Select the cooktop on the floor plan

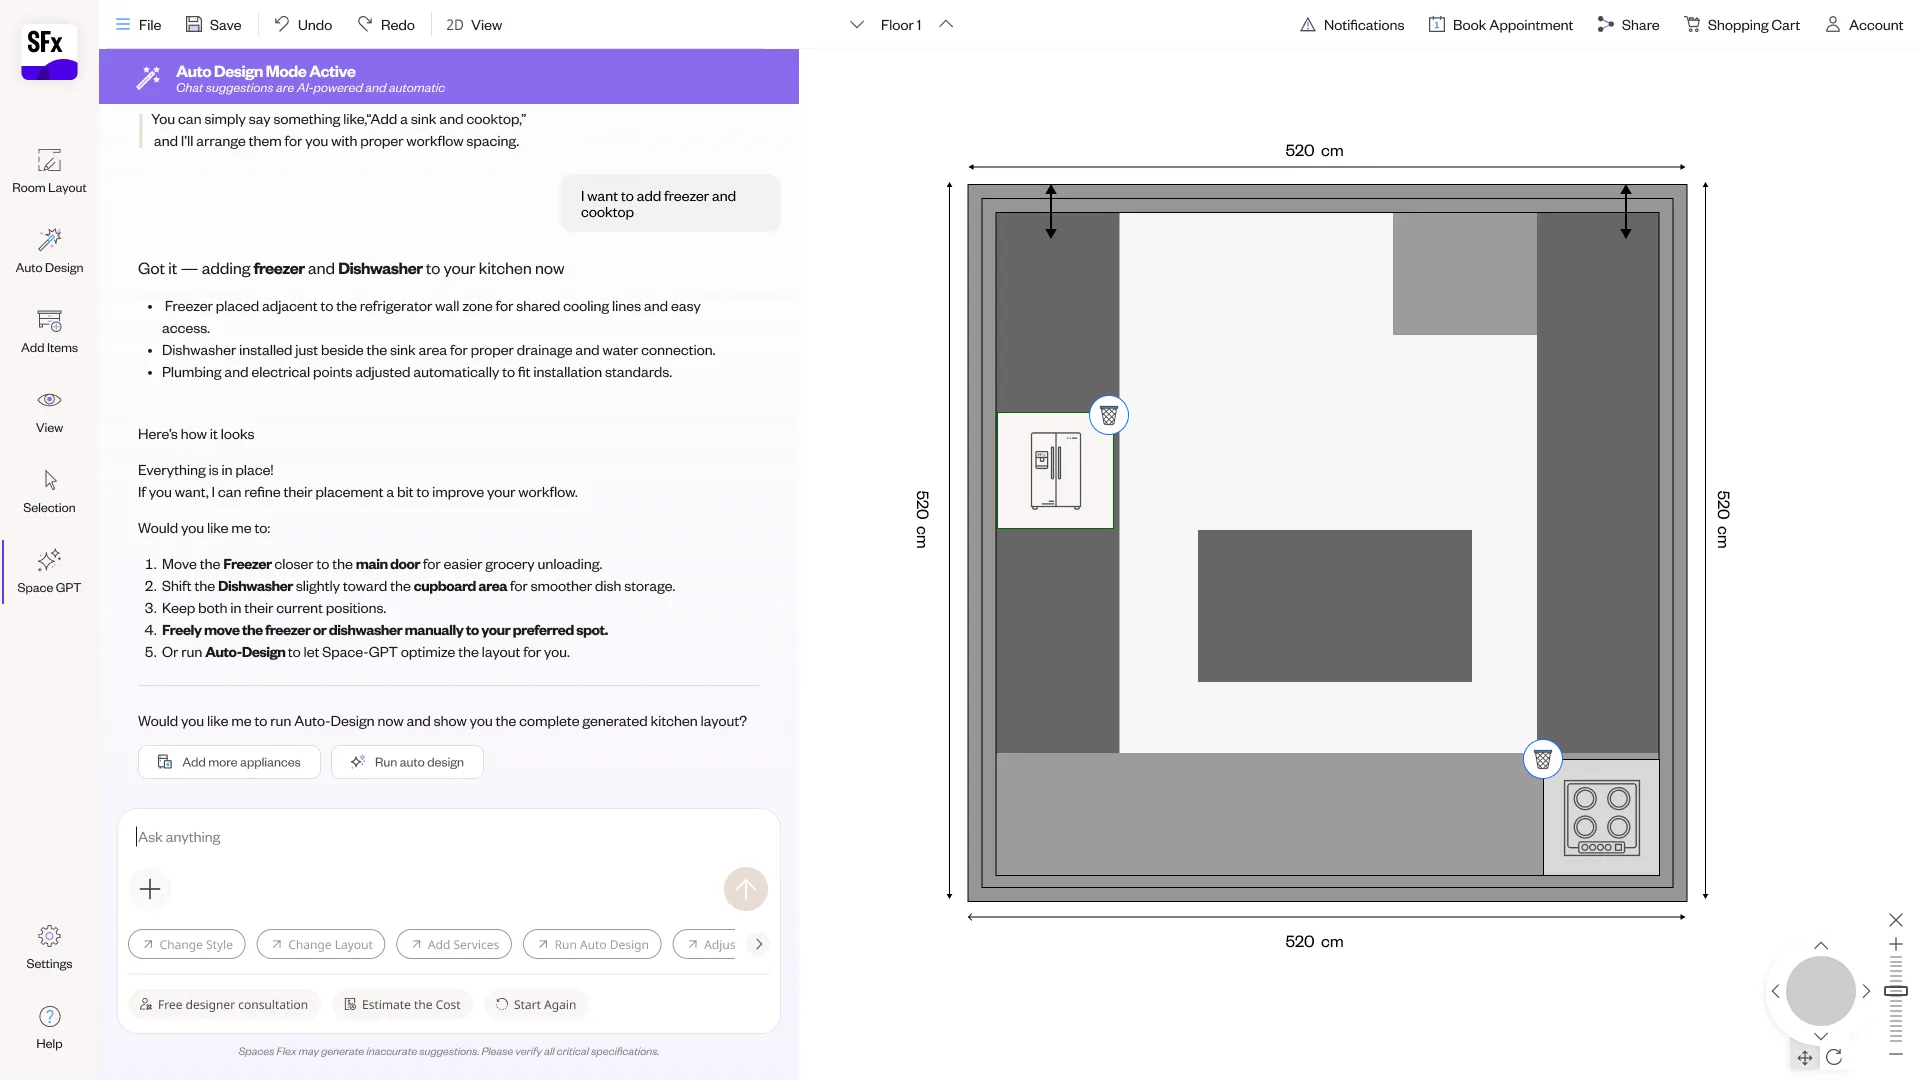[x=1601, y=817]
